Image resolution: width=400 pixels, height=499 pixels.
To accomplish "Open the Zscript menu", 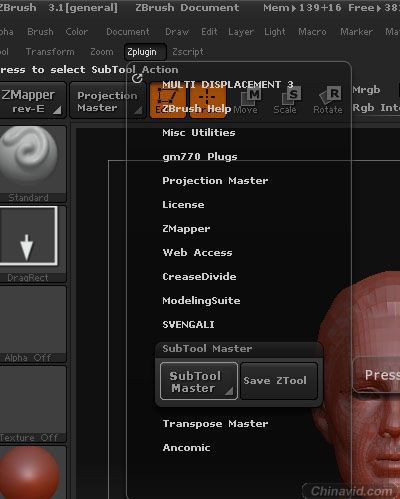I will (188, 52).
